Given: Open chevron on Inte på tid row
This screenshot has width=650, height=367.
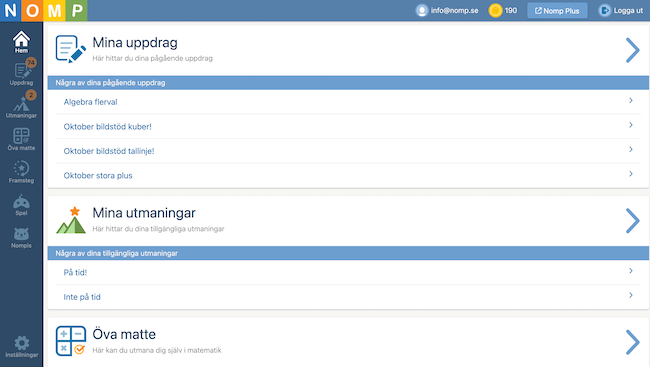Looking at the screenshot, I should 631,295.
